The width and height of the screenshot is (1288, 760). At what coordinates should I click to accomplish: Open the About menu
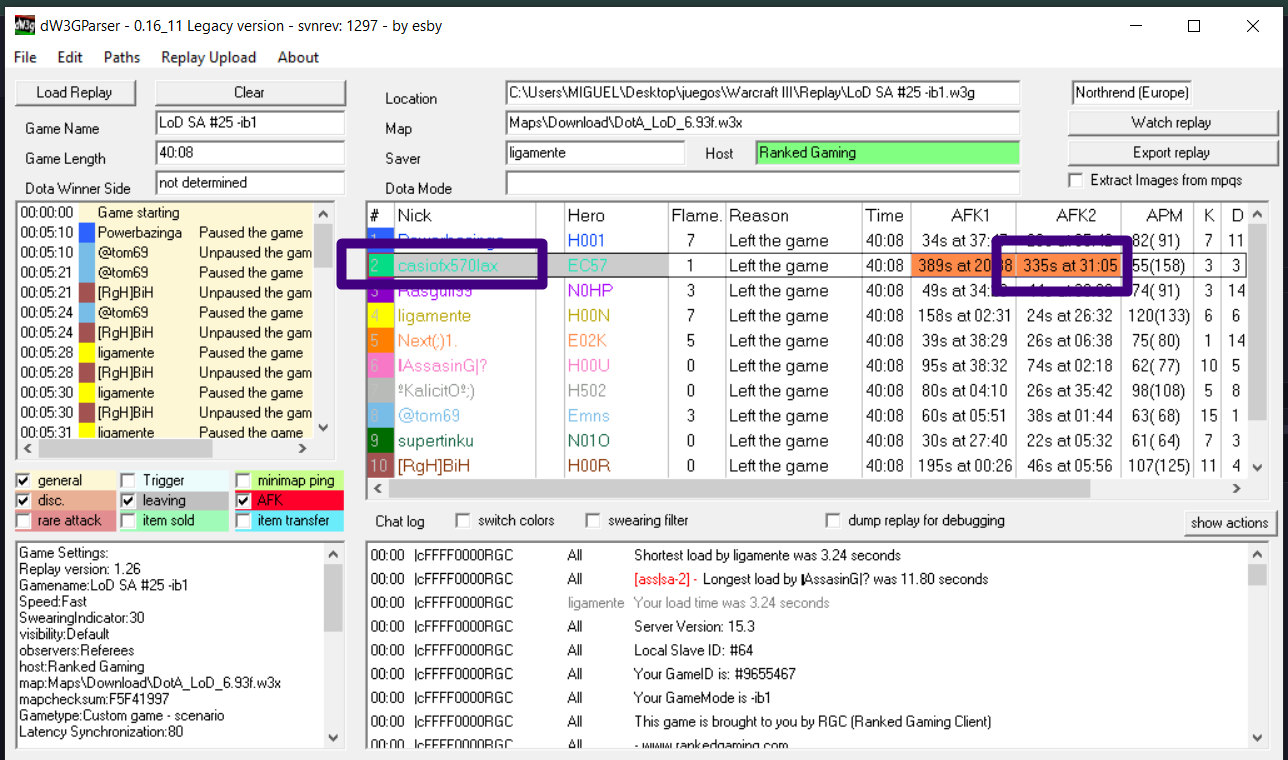coord(298,57)
